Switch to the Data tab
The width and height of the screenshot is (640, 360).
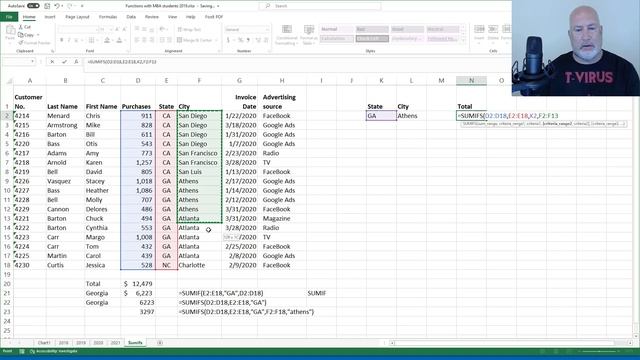(x=131, y=17)
